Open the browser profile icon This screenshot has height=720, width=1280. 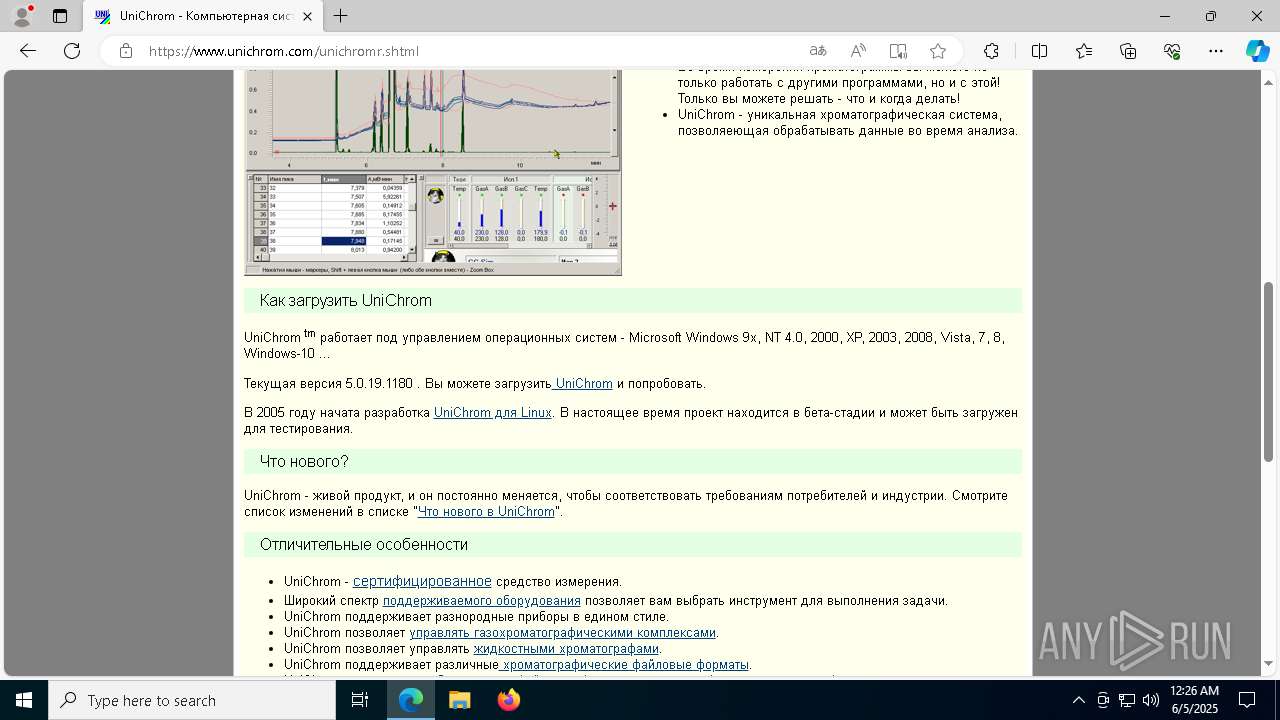[22, 16]
